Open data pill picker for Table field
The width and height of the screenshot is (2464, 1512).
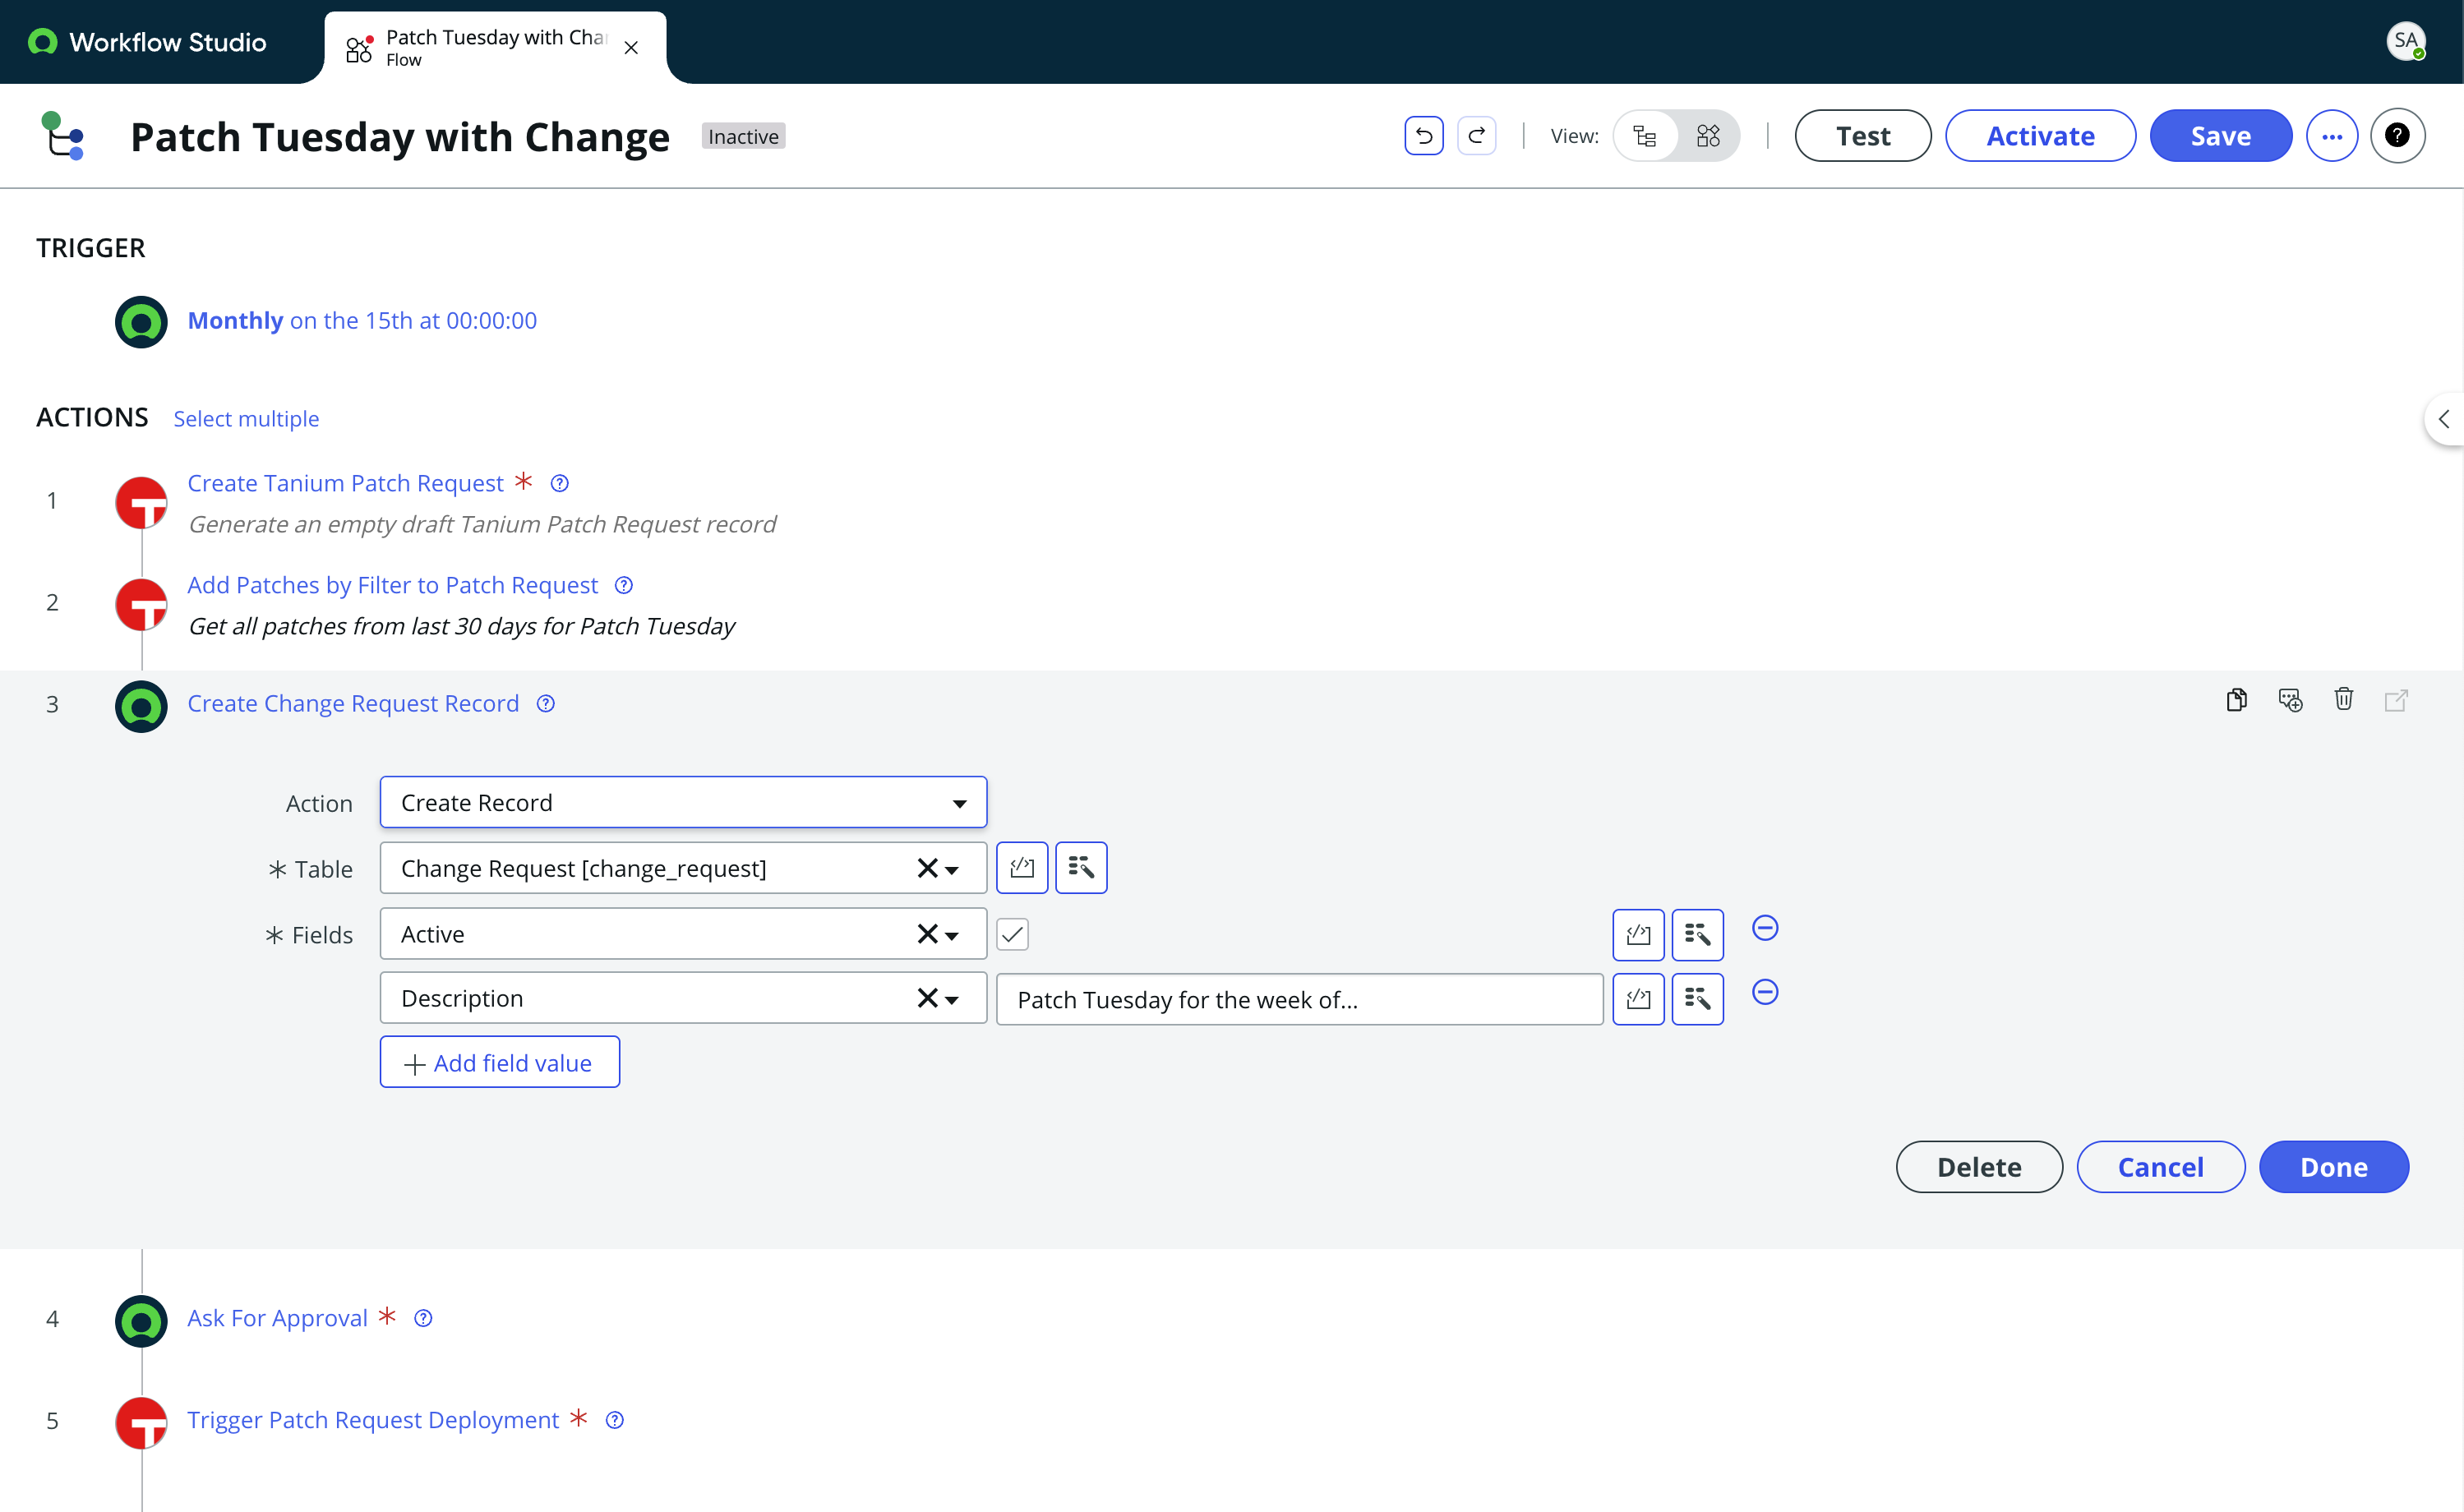coord(1081,867)
